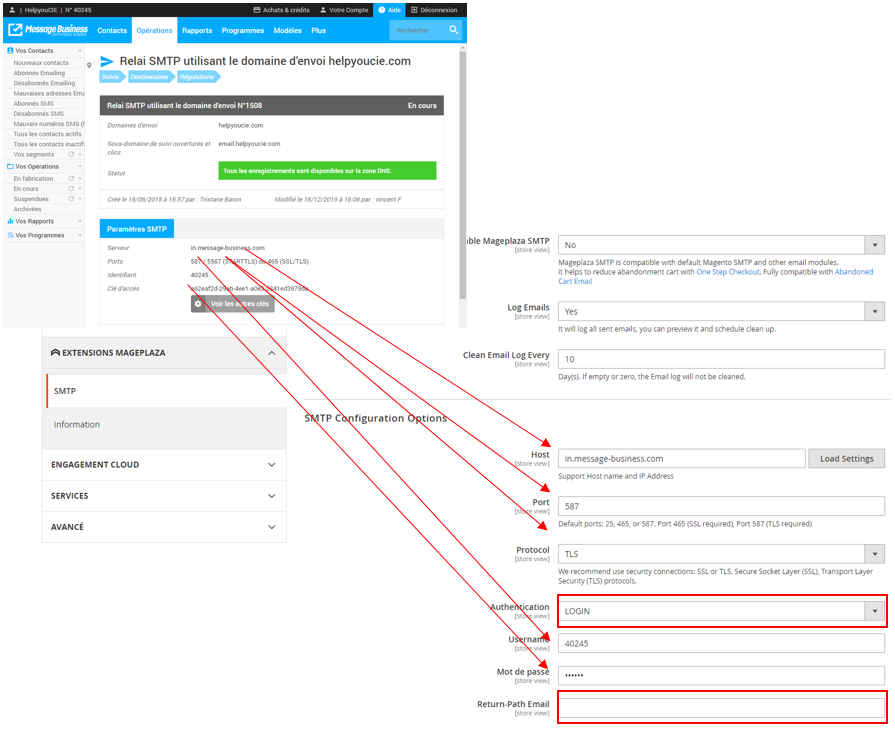Select the Paramètres SMTP tab

(x=137, y=229)
